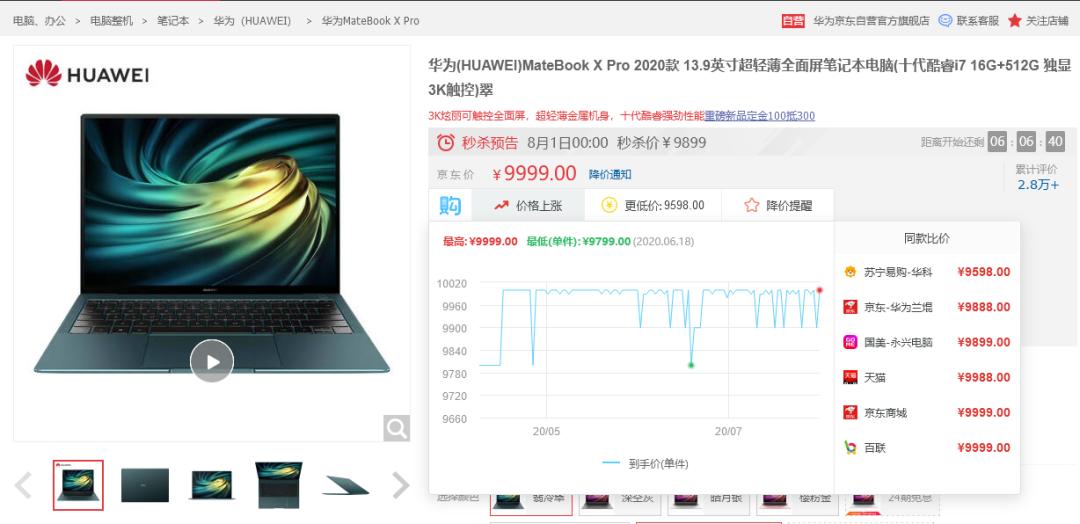Click the 联系客服 chat icon
Screen dimensions: 1080x524
click(x=946, y=21)
